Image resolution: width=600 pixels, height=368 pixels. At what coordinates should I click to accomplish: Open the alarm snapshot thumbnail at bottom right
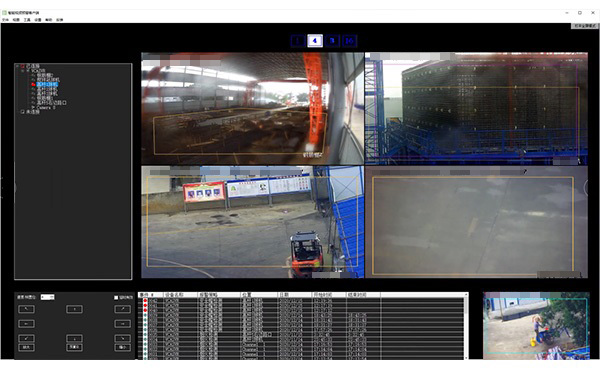click(x=536, y=326)
